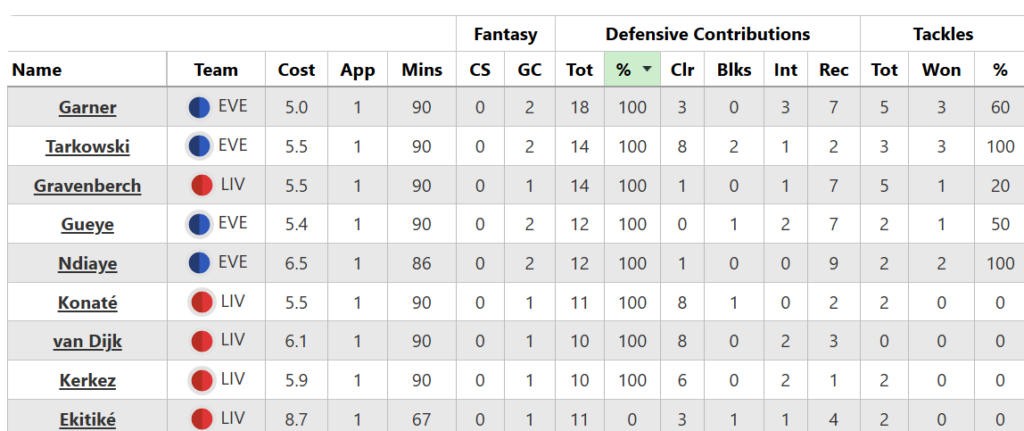Click Garner's Everton team badge icon

(x=199, y=107)
